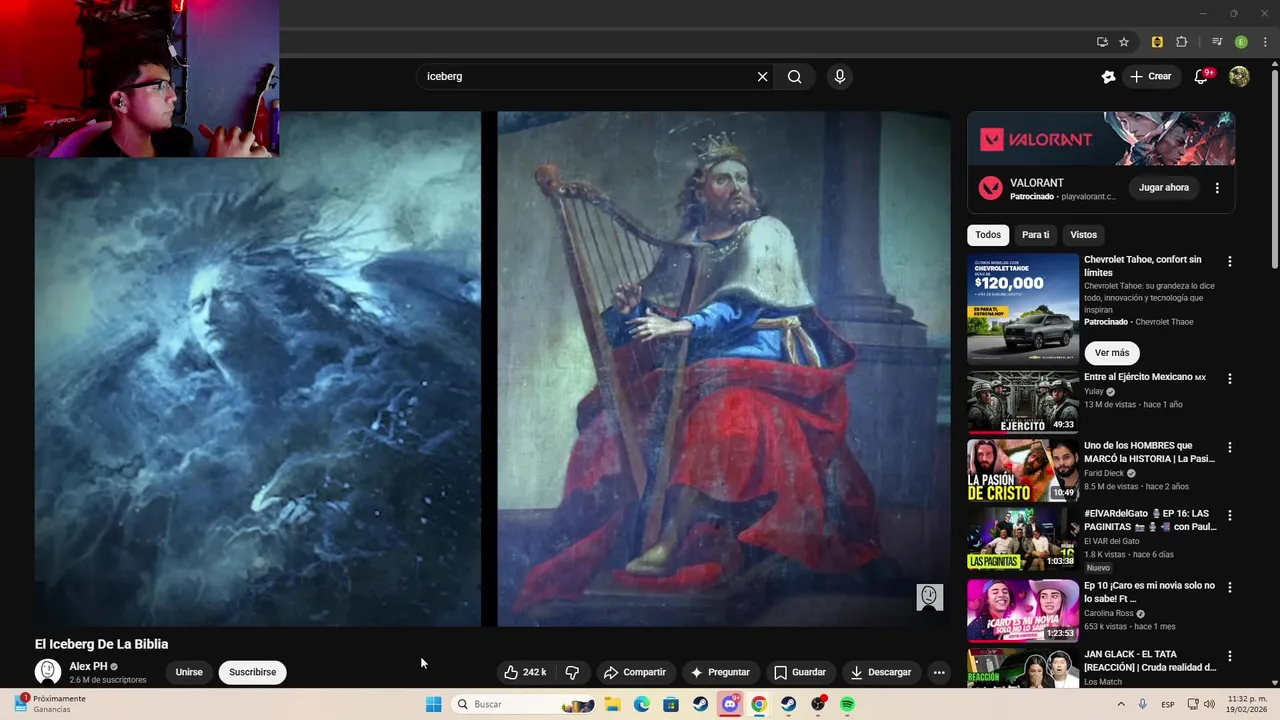Image resolution: width=1280 pixels, height=720 pixels.
Task: Click the Guardar button
Action: 800,672
